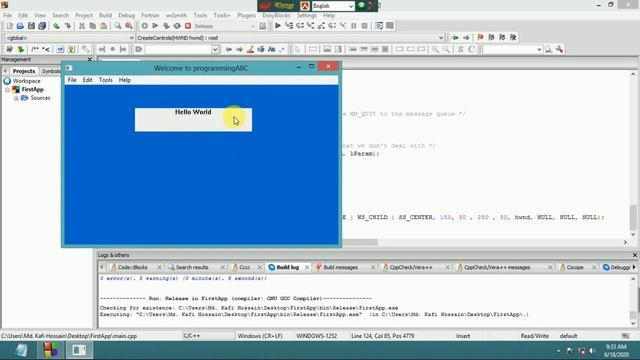Click the green Jump back arrow
The image size is (640, 360).
pos(455,38)
